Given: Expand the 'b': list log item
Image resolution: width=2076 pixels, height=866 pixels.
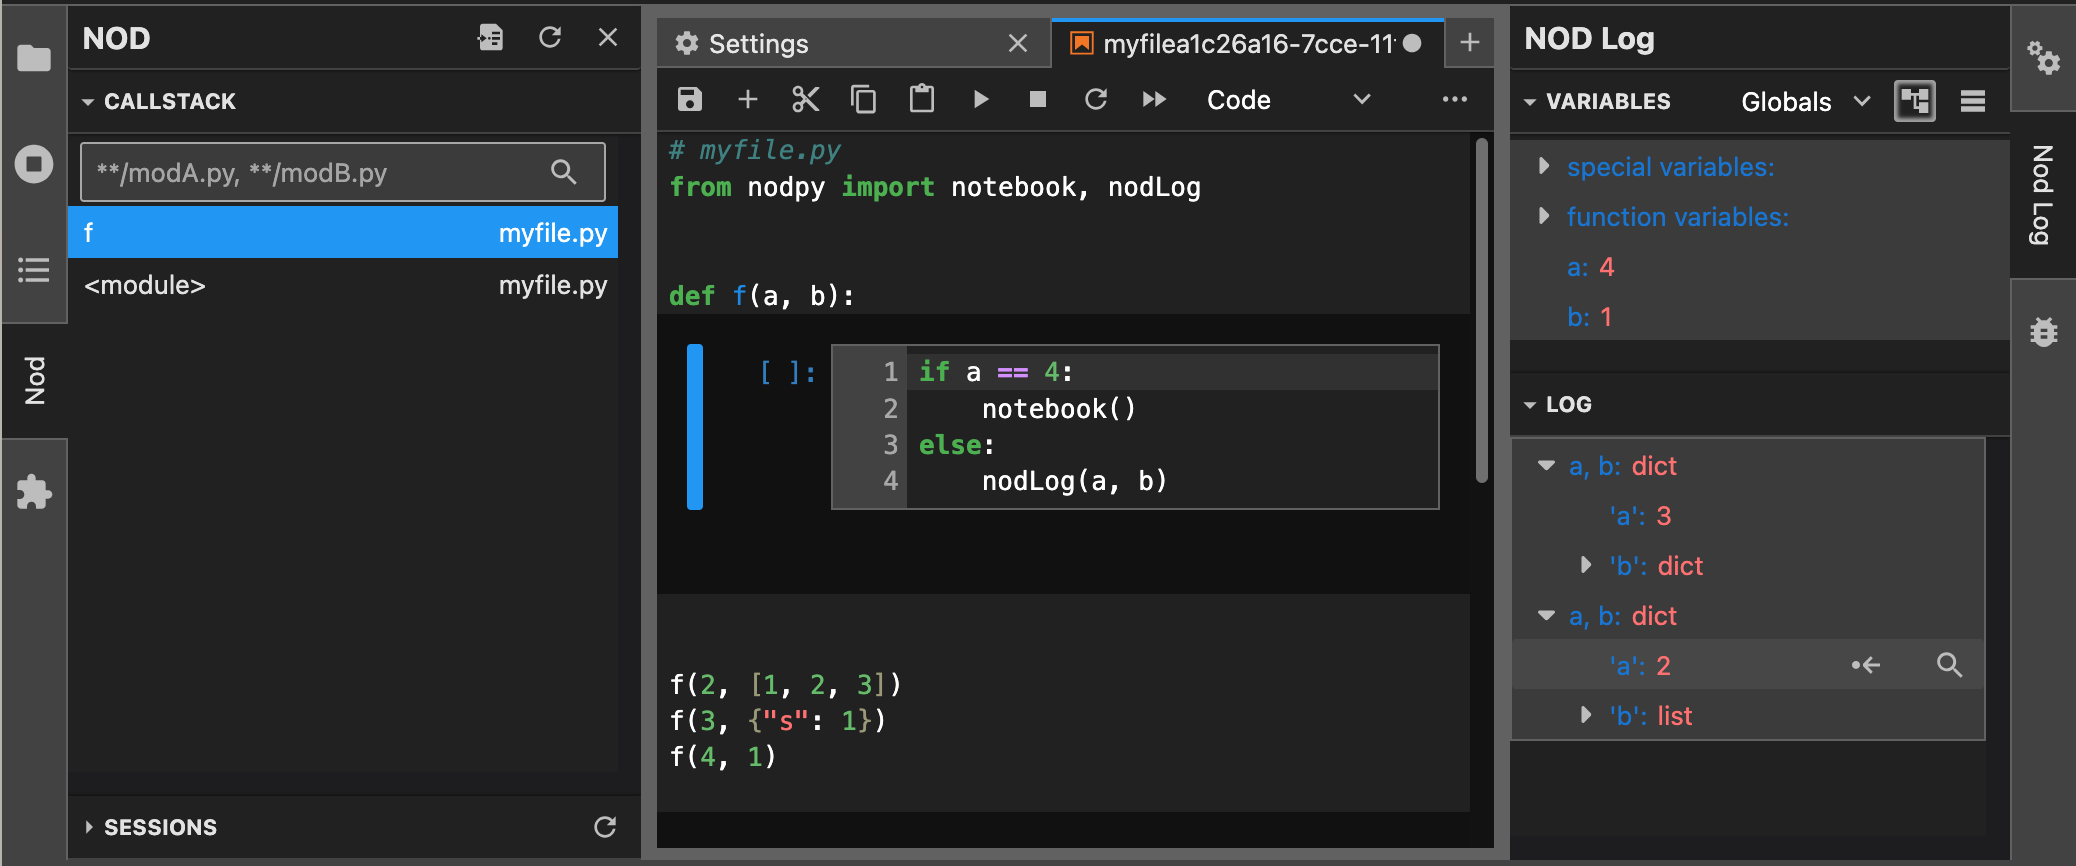Looking at the screenshot, I should pos(1586,715).
